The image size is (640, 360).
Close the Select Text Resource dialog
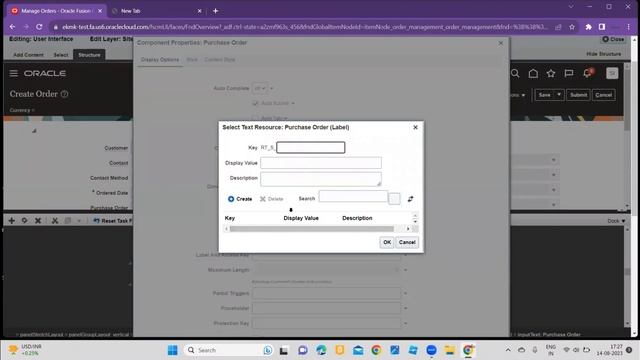[415, 127]
